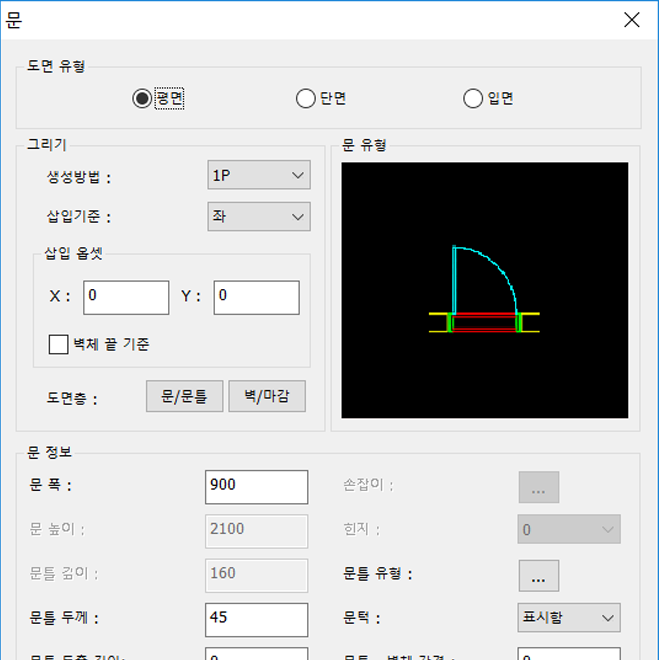The image size is (659, 660).
Task: Click the Y offset input field
Action: pos(257,298)
